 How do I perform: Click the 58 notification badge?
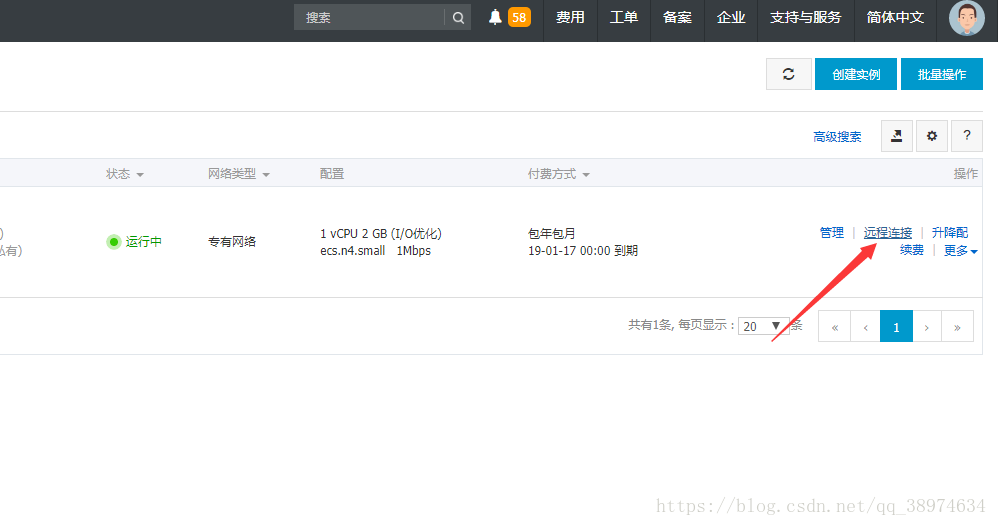click(519, 17)
